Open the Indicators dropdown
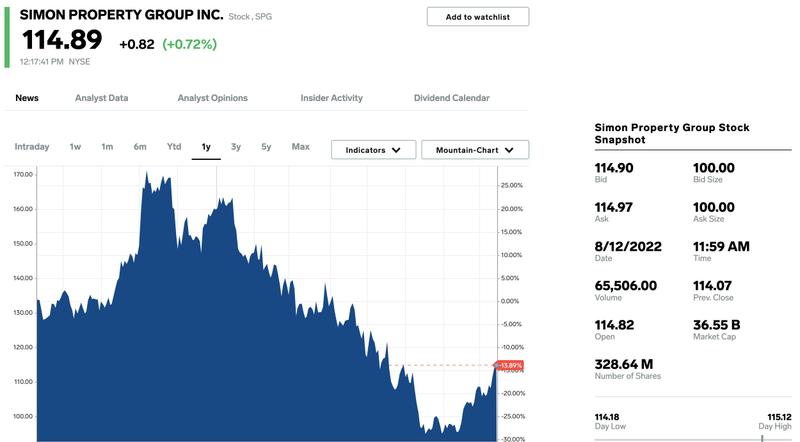 tap(373, 150)
